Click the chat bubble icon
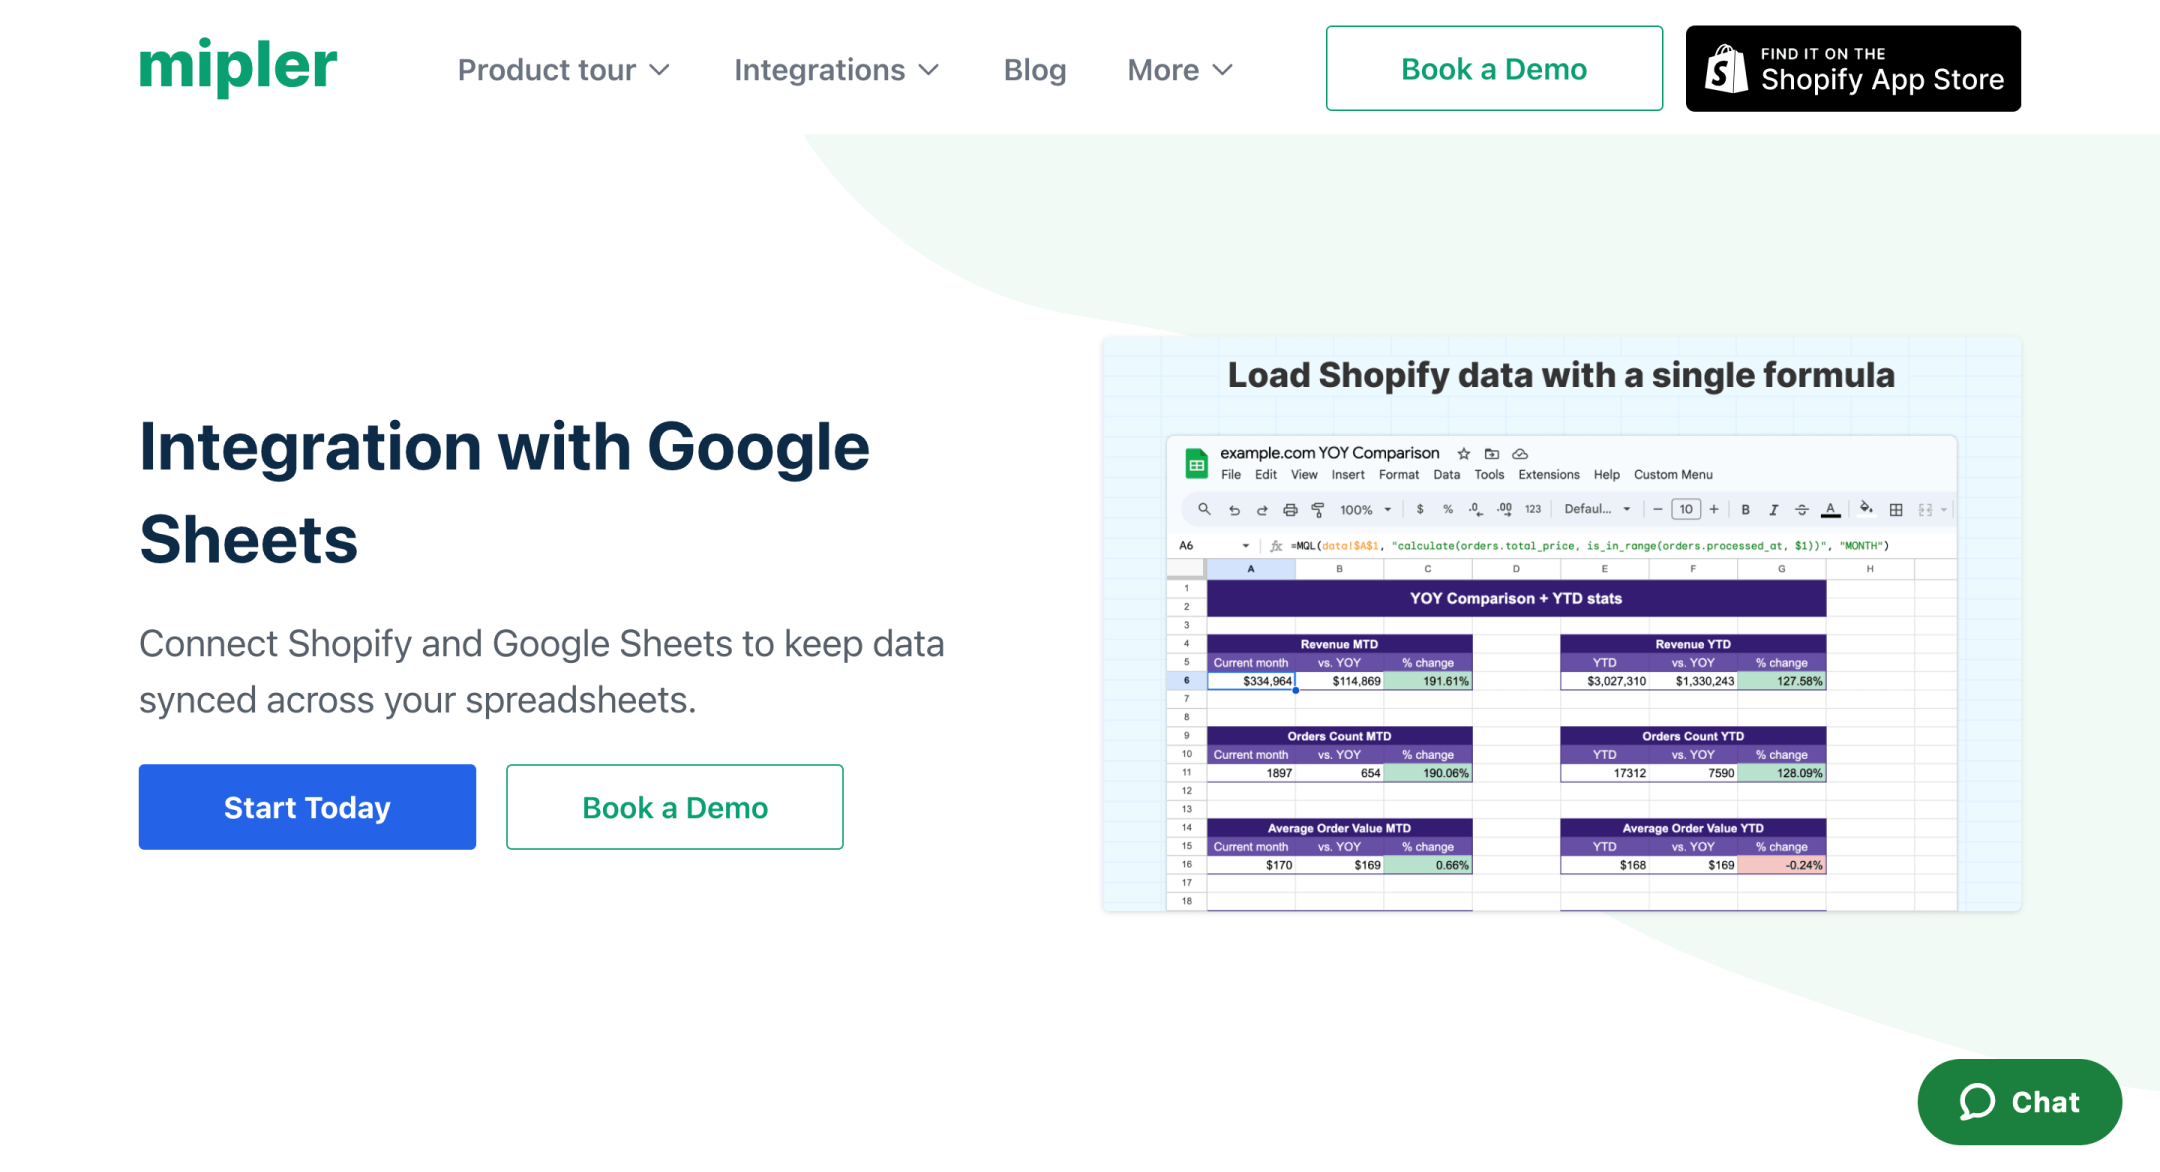The width and height of the screenshot is (2160, 1172). pos(1977,1102)
